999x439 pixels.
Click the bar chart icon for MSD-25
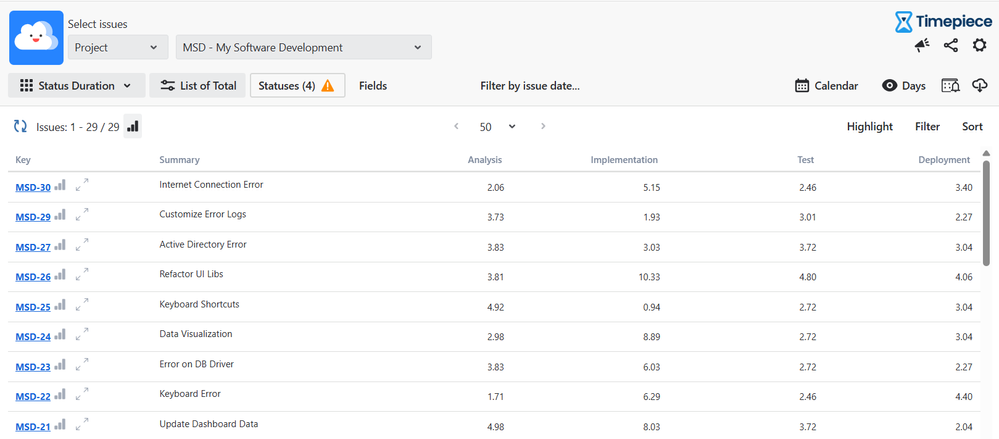pos(60,305)
